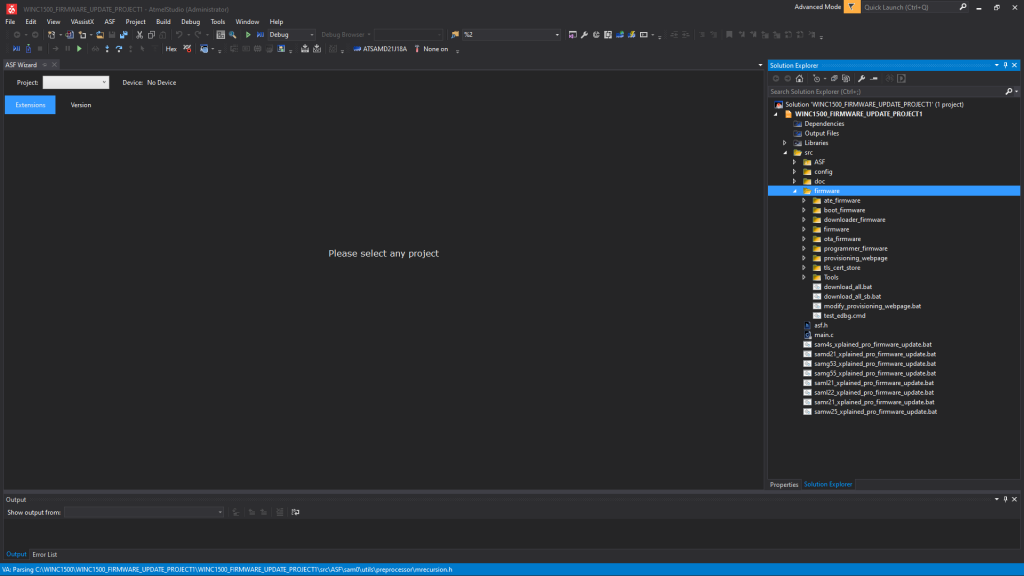Click Show All Files icon in Solution Explorer
Image resolution: width=1024 pixels, height=576 pixels.
pos(846,78)
